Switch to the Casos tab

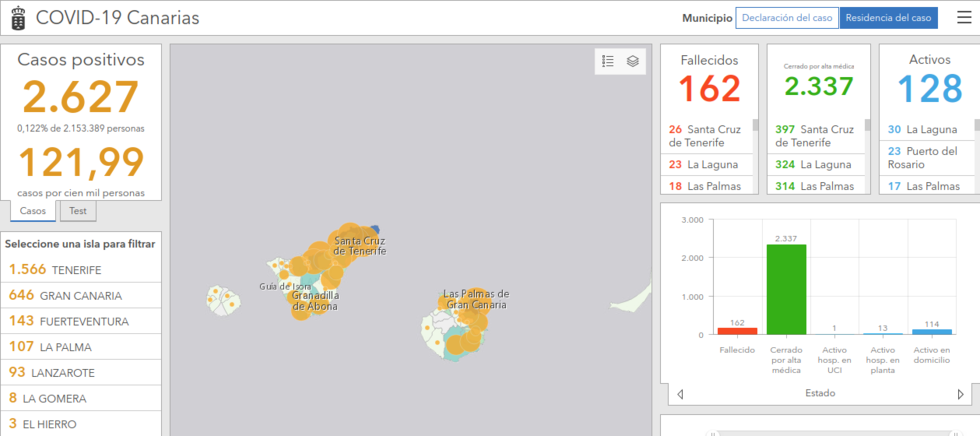coord(33,211)
